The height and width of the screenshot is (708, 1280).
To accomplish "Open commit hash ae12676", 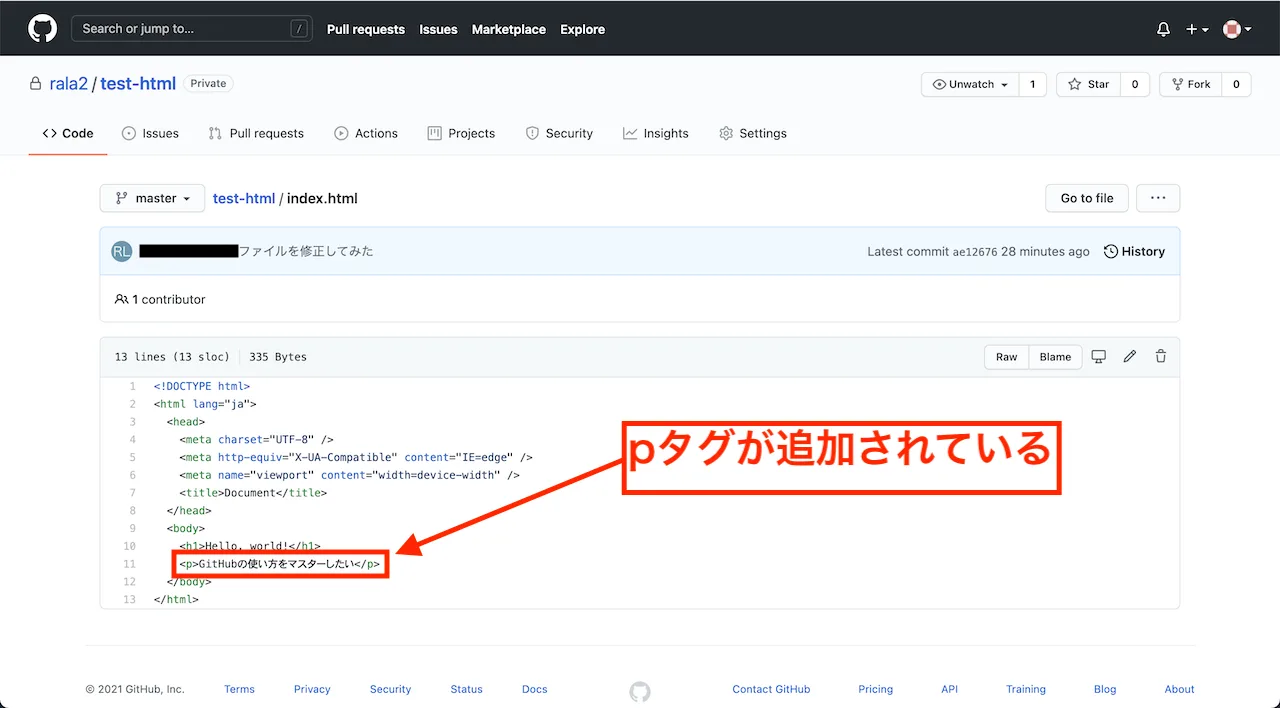I will [x=975, y=252].
